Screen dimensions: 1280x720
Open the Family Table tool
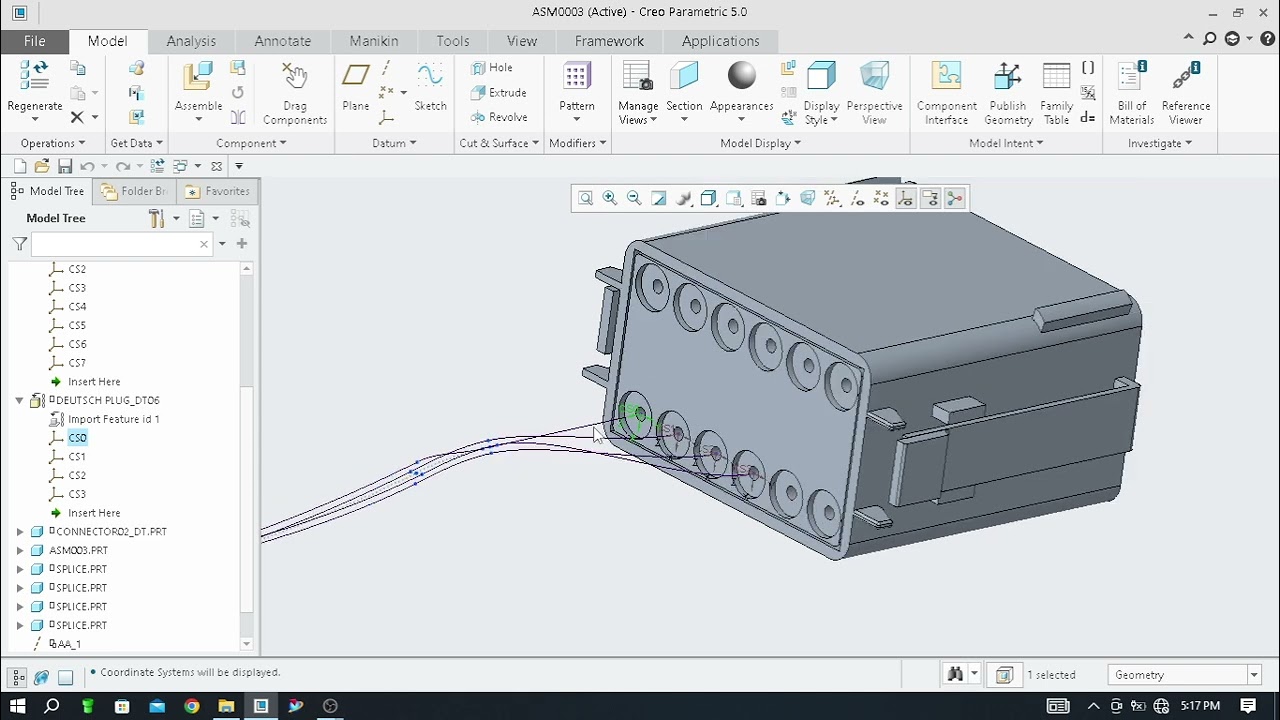pos(1056,90)
